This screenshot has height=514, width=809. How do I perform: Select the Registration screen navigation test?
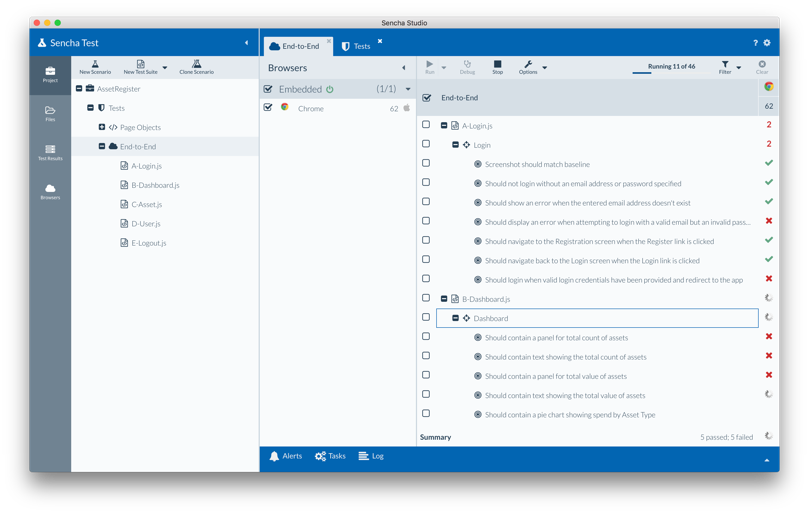599,241
